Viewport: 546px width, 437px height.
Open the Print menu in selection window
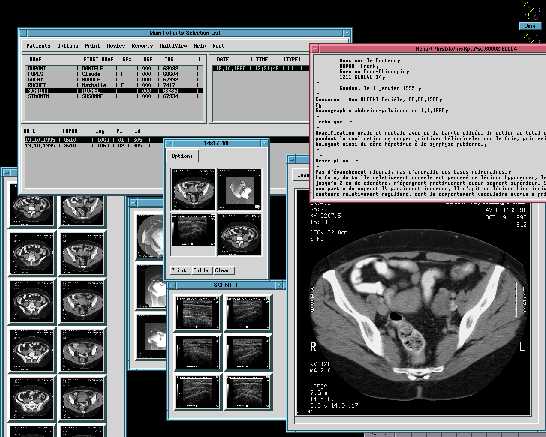(x=92, y=46)
